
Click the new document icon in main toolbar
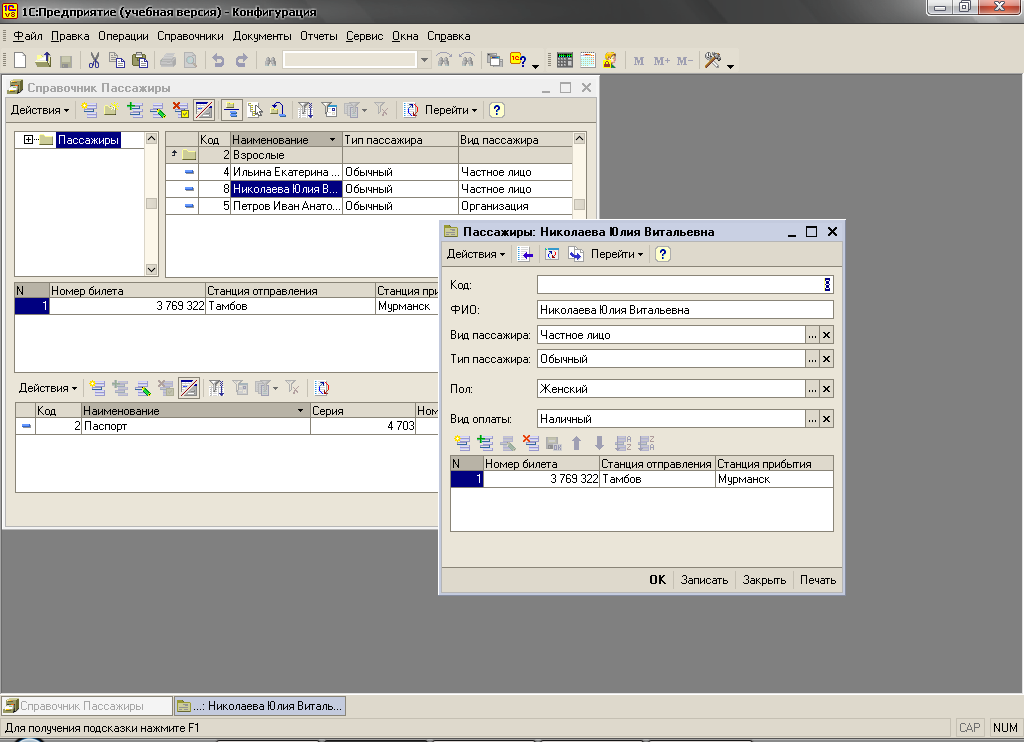[x=19, y=61]
